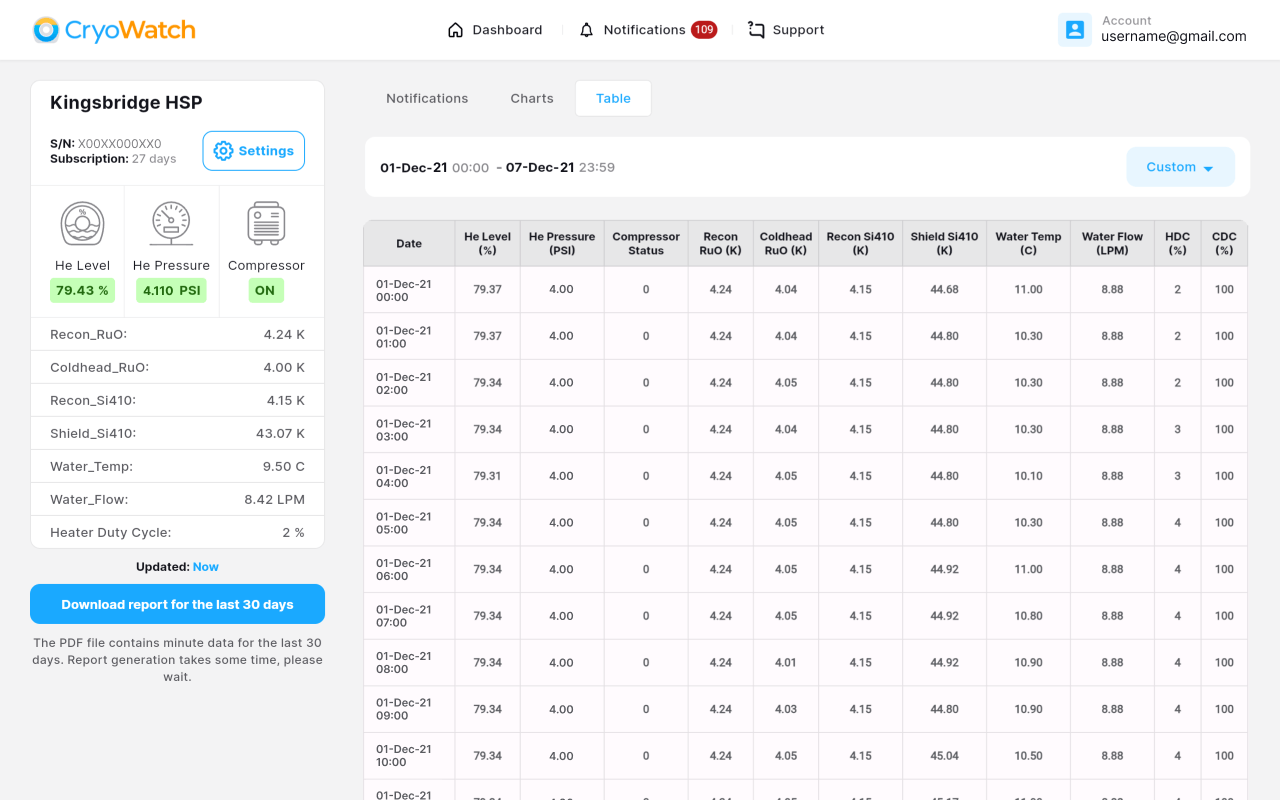This screenshot has width=1280, height=800.
Task: Click the He Level gauge icon
Action: click(82, 224)
